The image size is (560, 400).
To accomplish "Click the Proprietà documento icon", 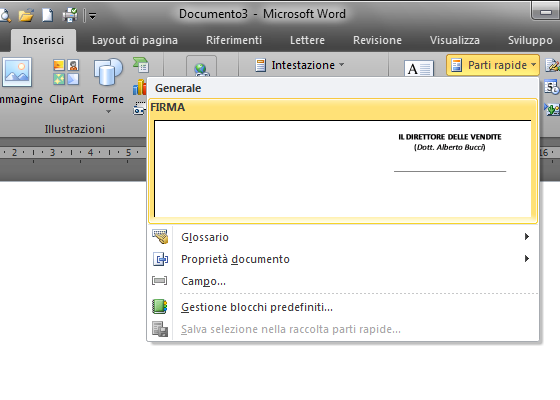I will 160,259.
